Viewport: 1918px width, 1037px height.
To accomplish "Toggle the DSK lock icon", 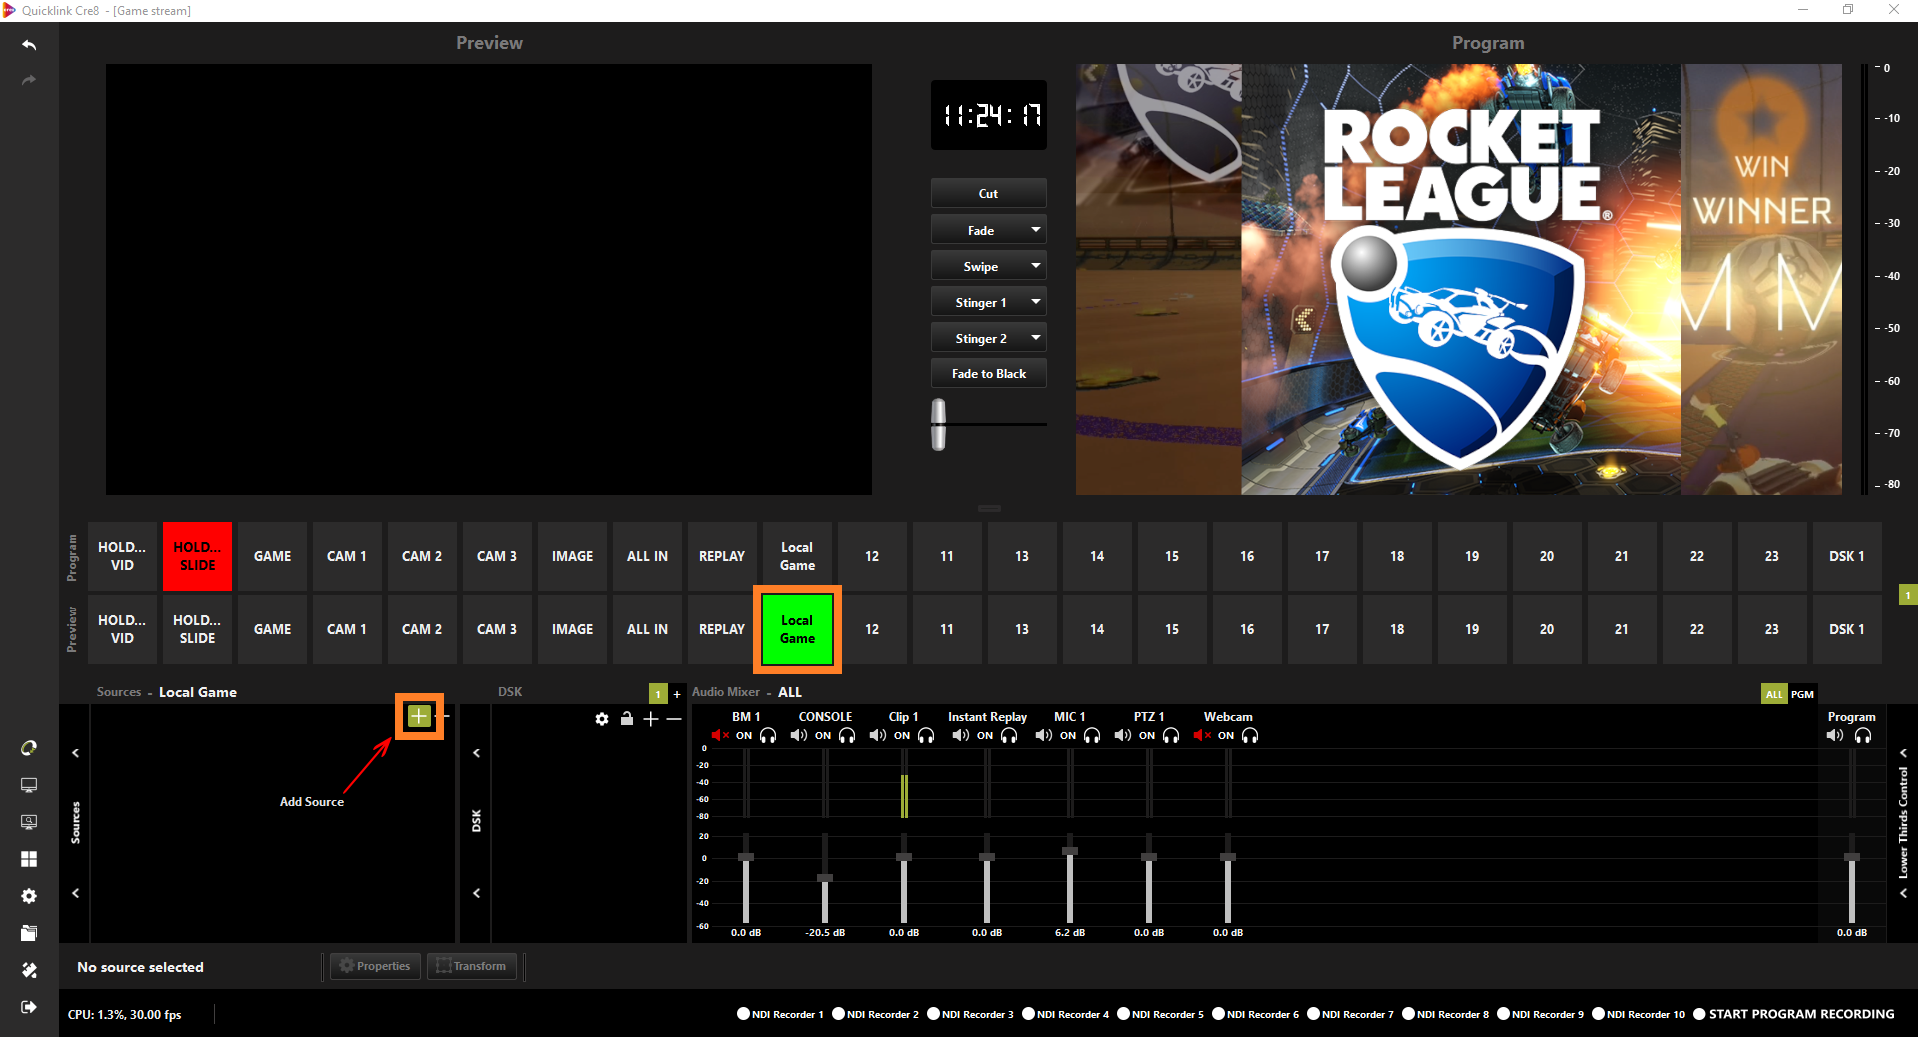I will (x=626, y=718).
